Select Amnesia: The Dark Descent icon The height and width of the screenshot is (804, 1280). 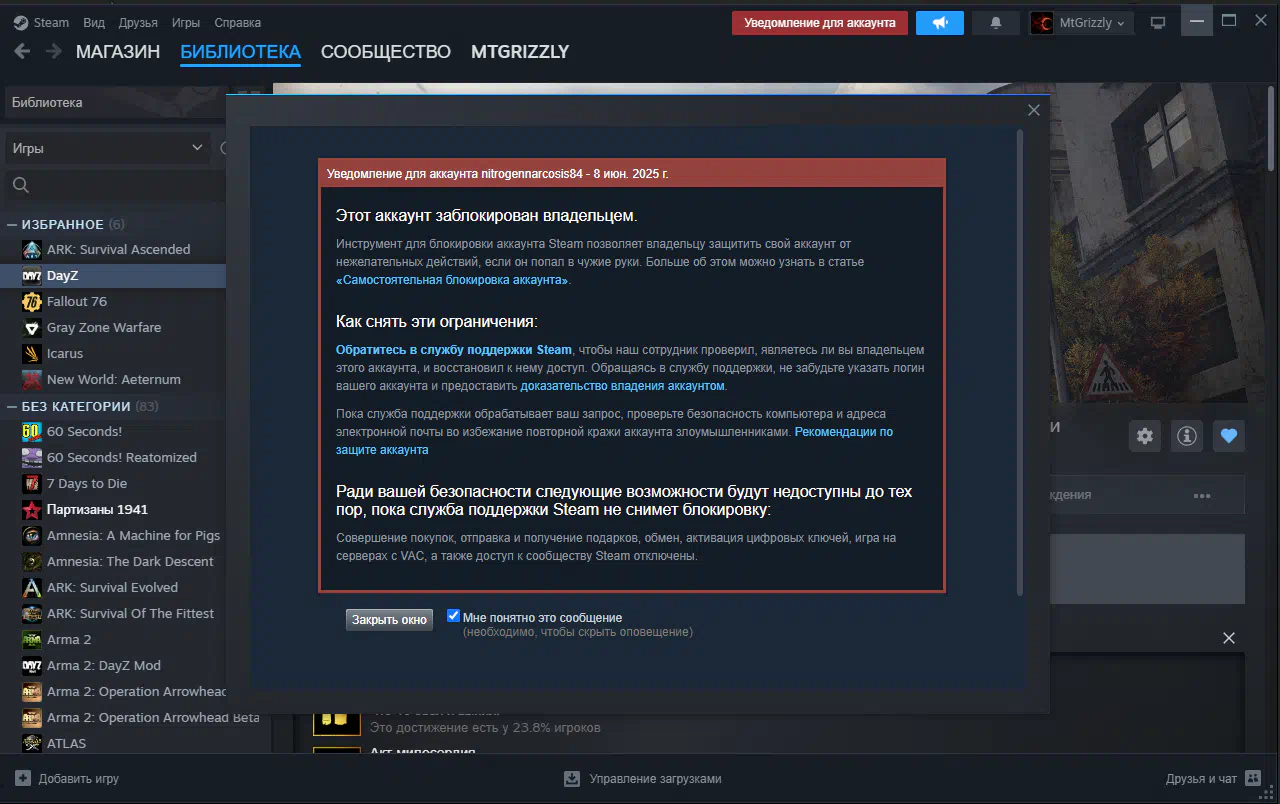click(31, 561)
